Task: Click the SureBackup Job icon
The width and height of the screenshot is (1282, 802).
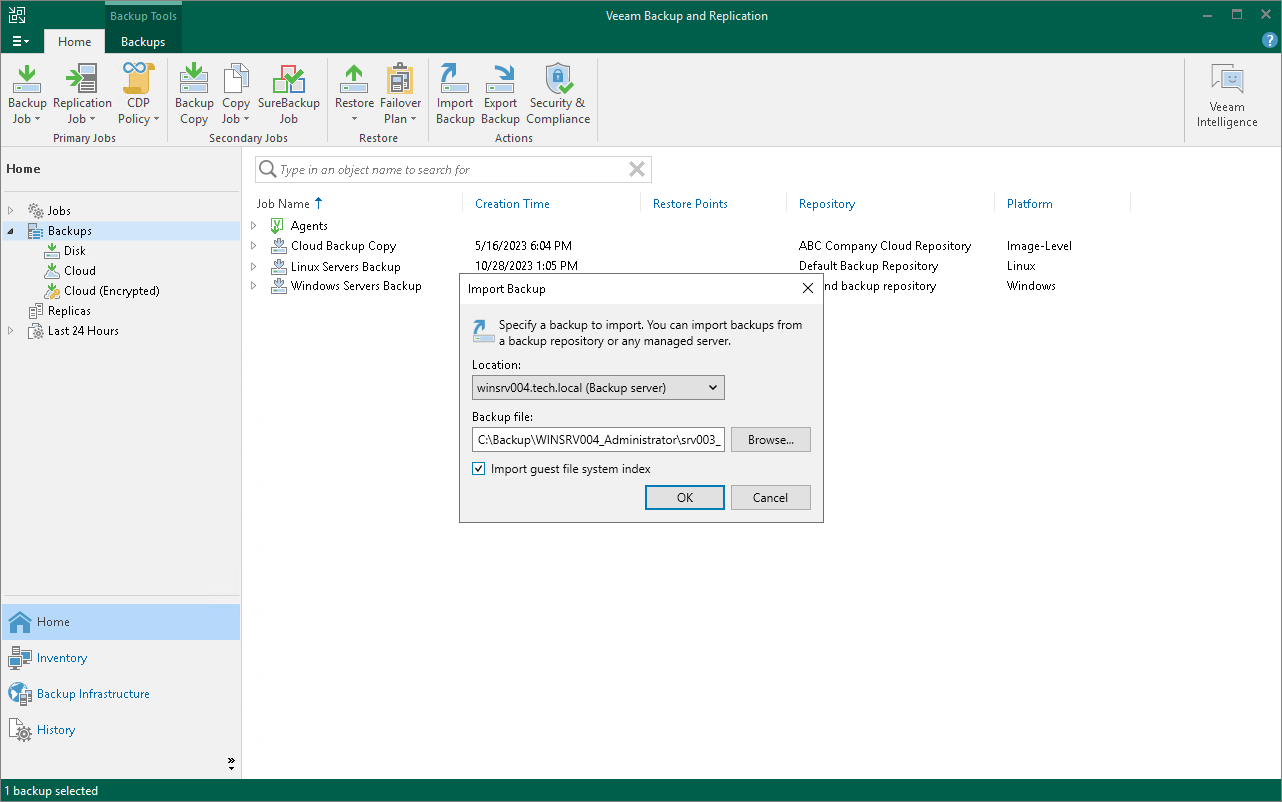Action: 289,90
